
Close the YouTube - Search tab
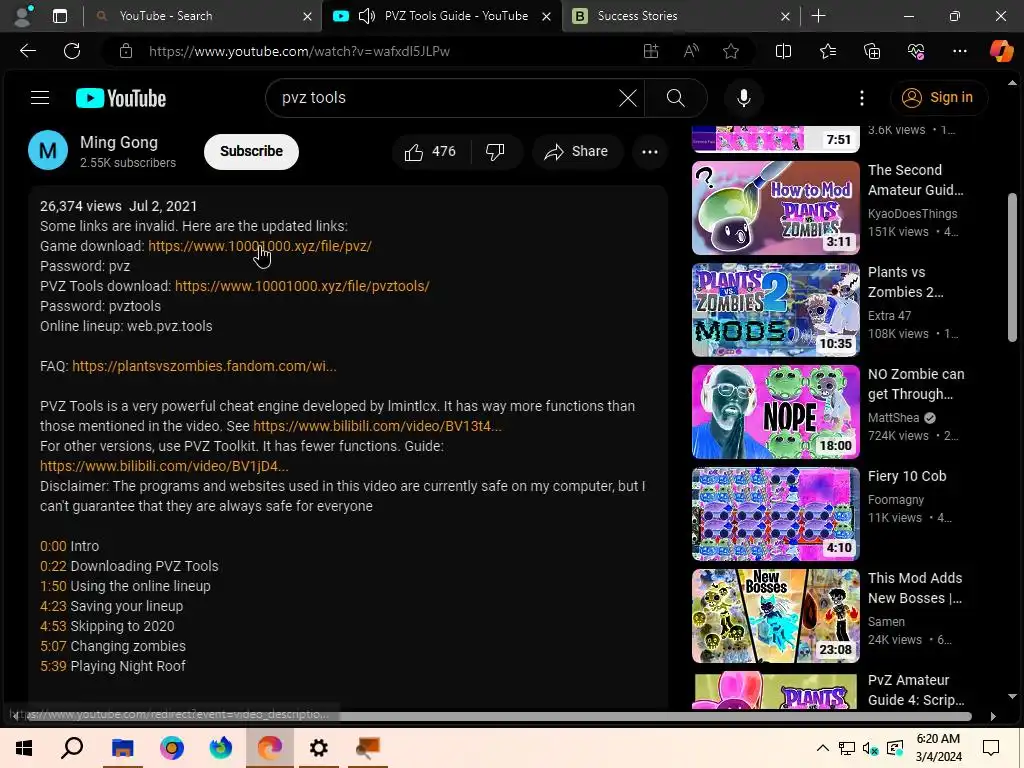point(307,16)
